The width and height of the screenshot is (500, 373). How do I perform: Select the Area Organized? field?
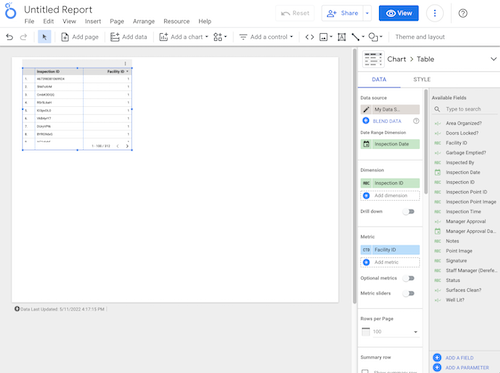click(x=464, y=123)
